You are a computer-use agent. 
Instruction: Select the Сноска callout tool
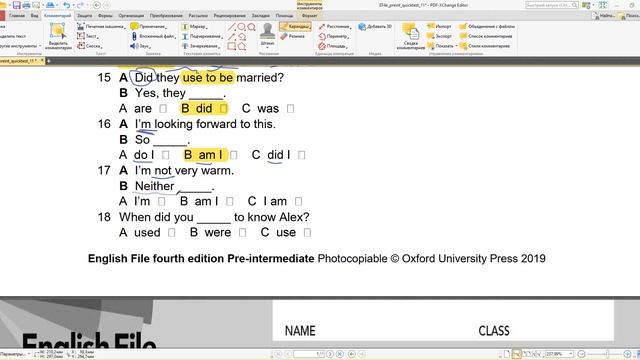point(89,46)
